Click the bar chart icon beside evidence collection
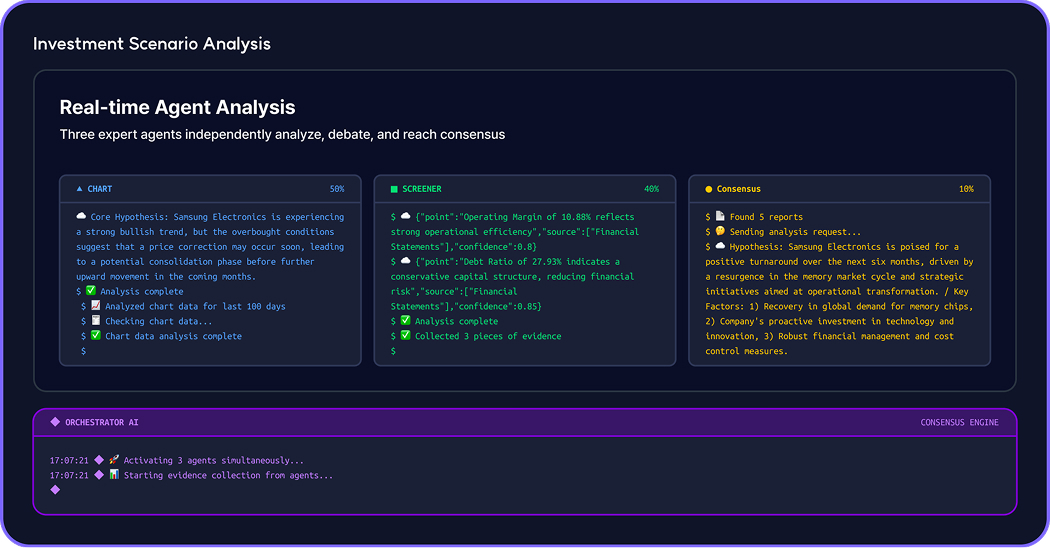 click(x=114, y=475)
